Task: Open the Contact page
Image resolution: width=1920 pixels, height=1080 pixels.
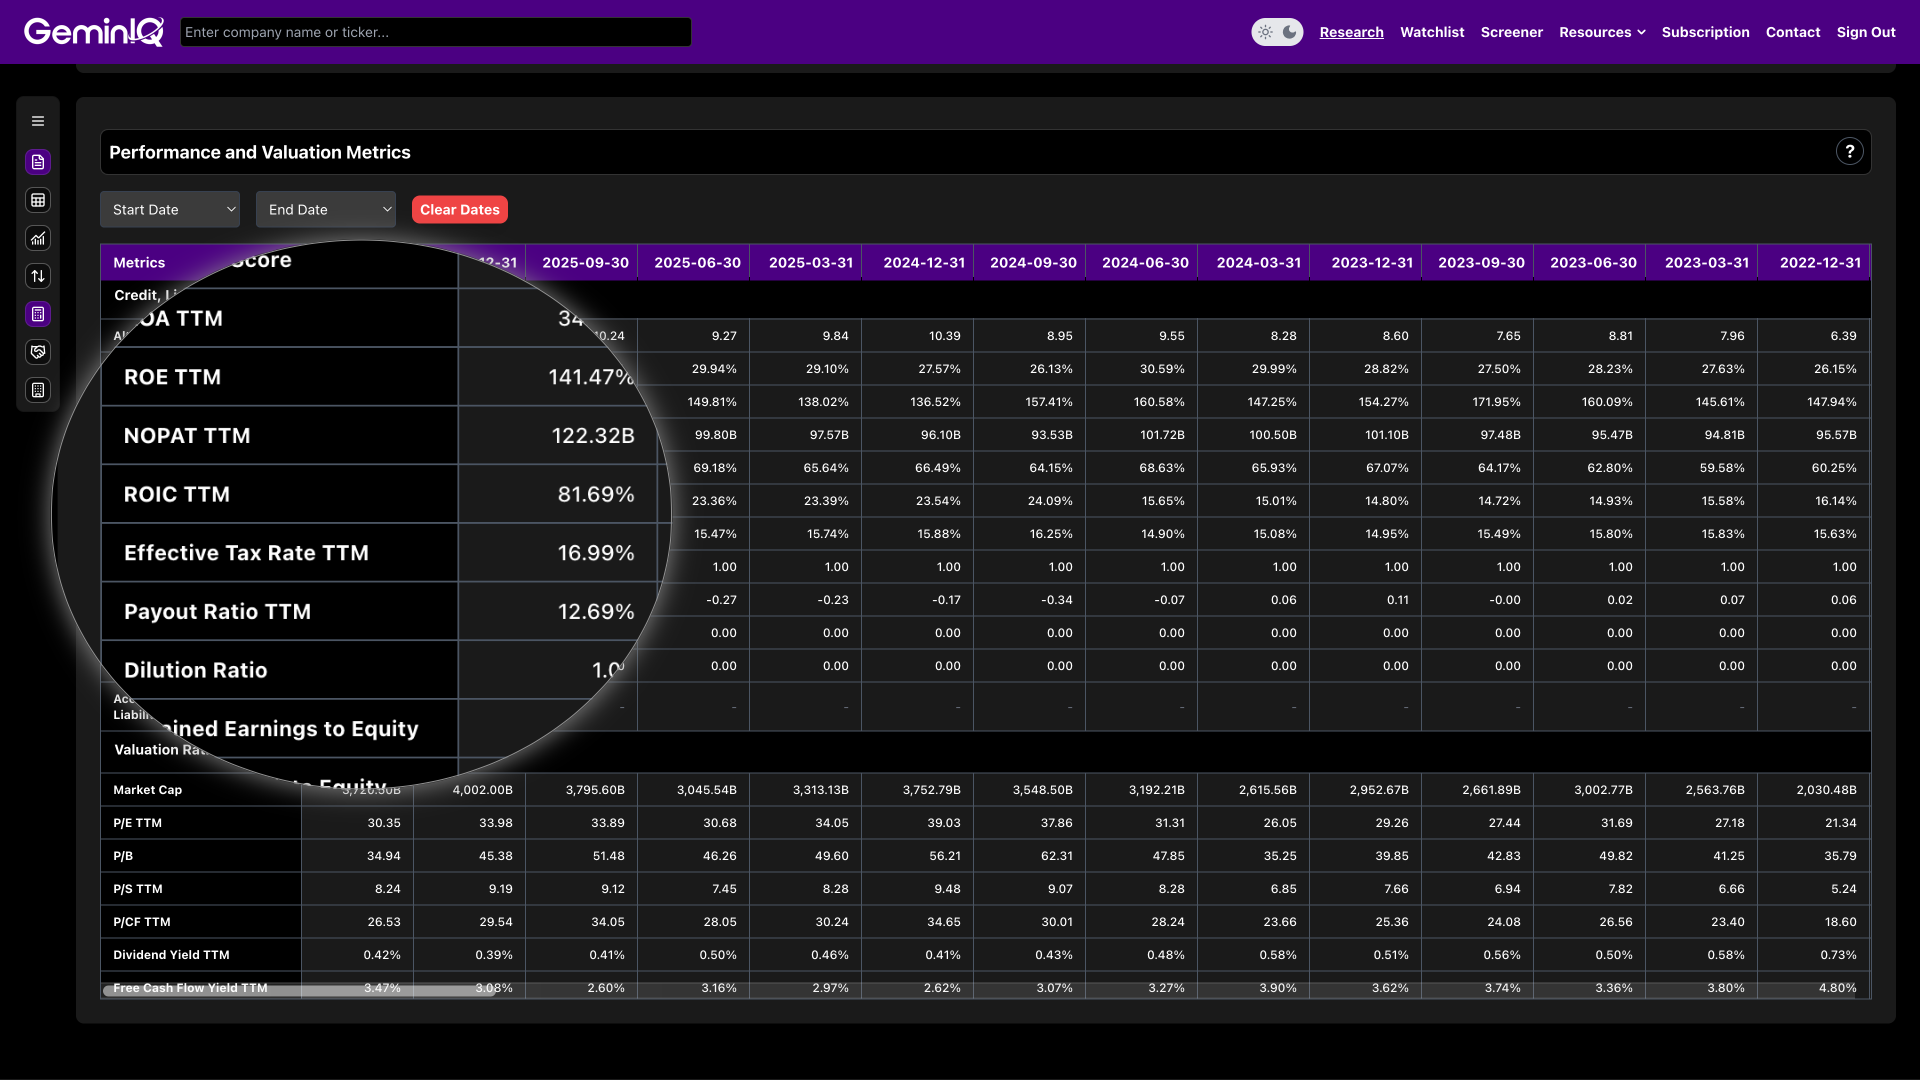Action: click(x=1793, y=32)
